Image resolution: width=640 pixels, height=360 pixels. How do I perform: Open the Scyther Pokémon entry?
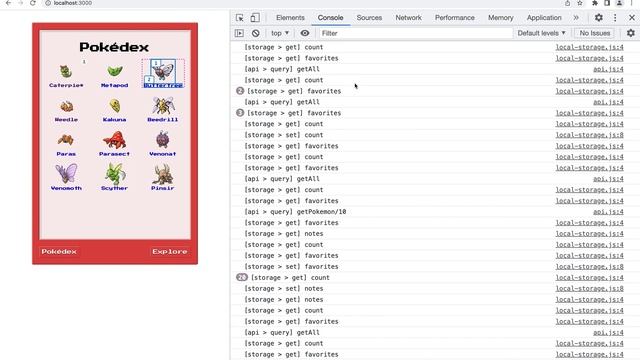(114, 177)
